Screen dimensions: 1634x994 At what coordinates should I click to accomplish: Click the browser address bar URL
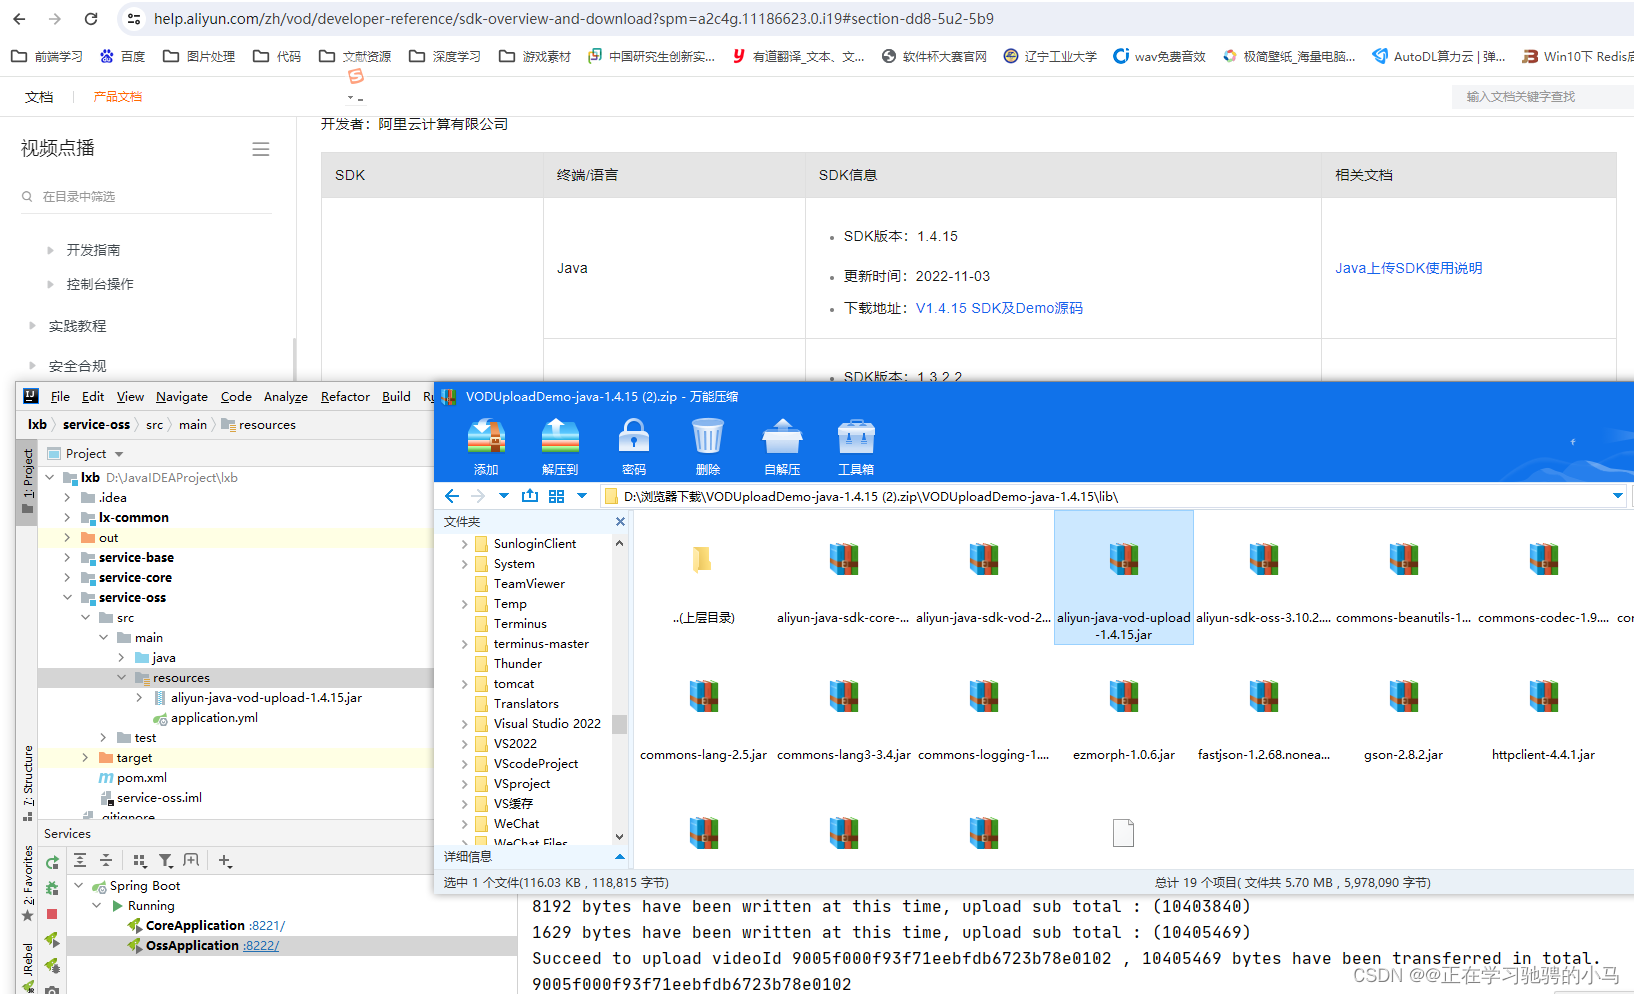[573, 19]
